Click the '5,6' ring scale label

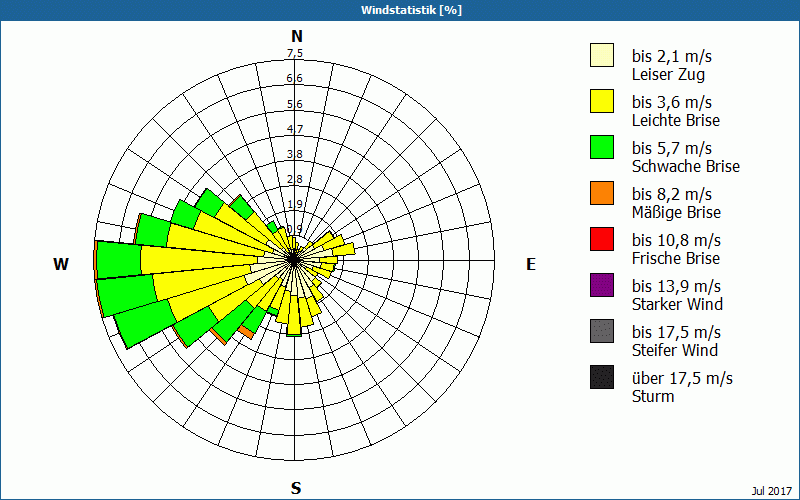(295, 104)
